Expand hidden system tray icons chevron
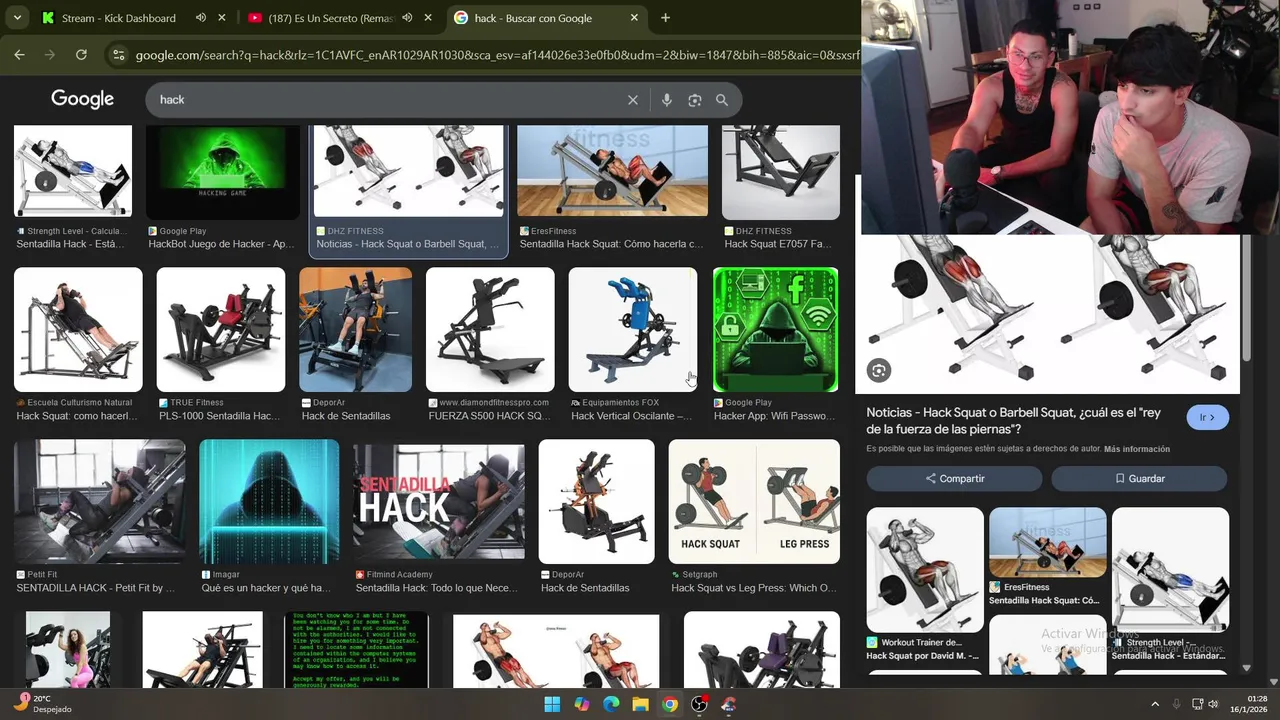The width and height of the screenshot is (1280, 720). [1155, 704]
